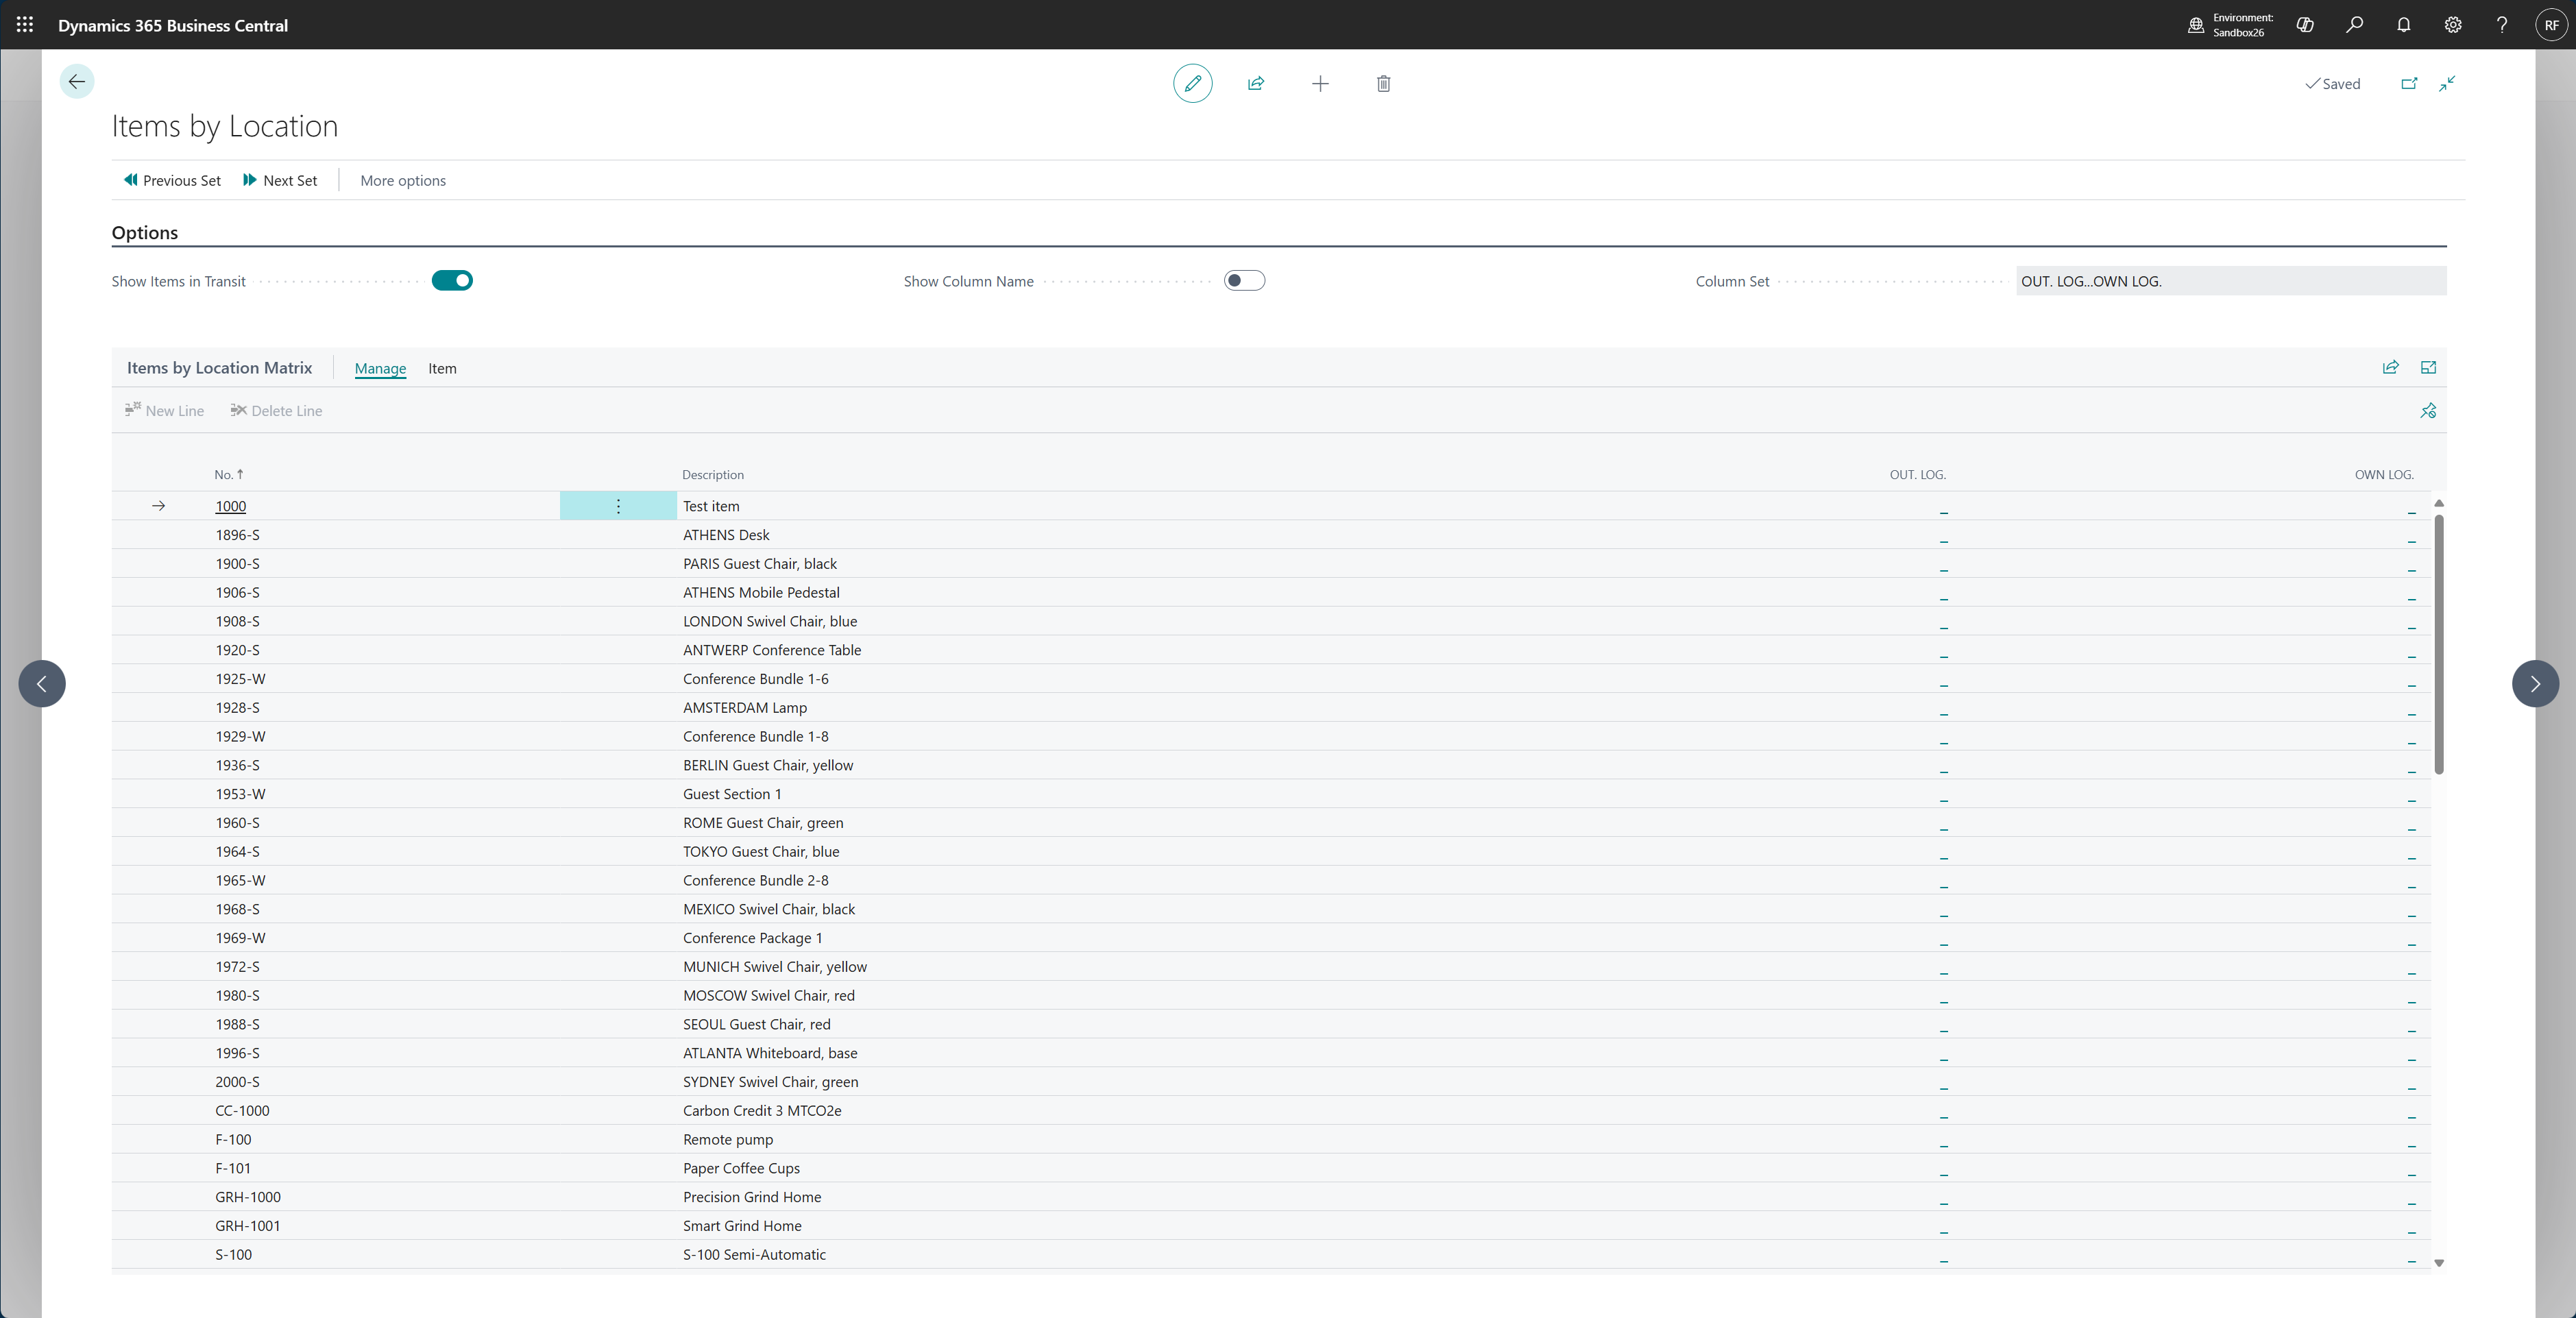Open row menu for item 1000
The height and width of the screenshot is (1318, 2576).
618,506
